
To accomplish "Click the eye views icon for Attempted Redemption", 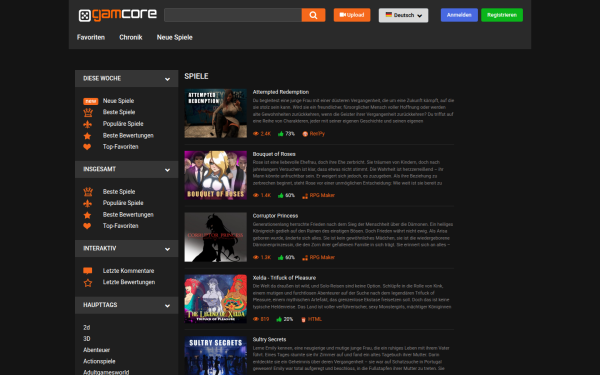I will click(256, 134).
